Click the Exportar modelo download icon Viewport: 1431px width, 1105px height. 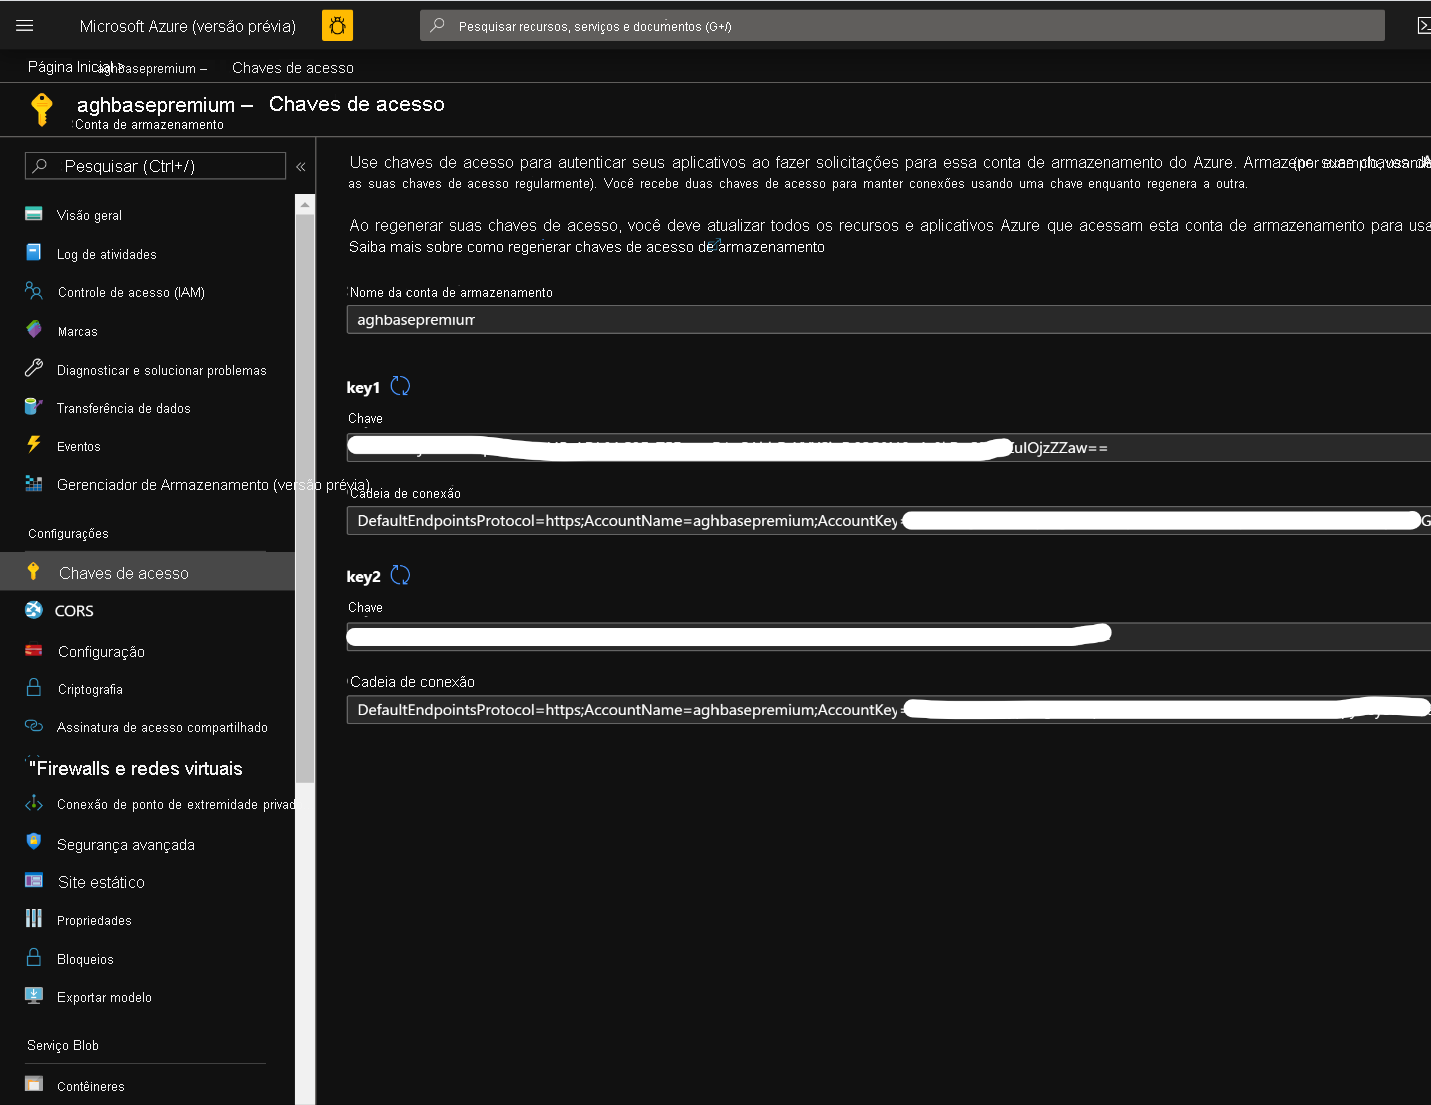[x=34, y=996]
